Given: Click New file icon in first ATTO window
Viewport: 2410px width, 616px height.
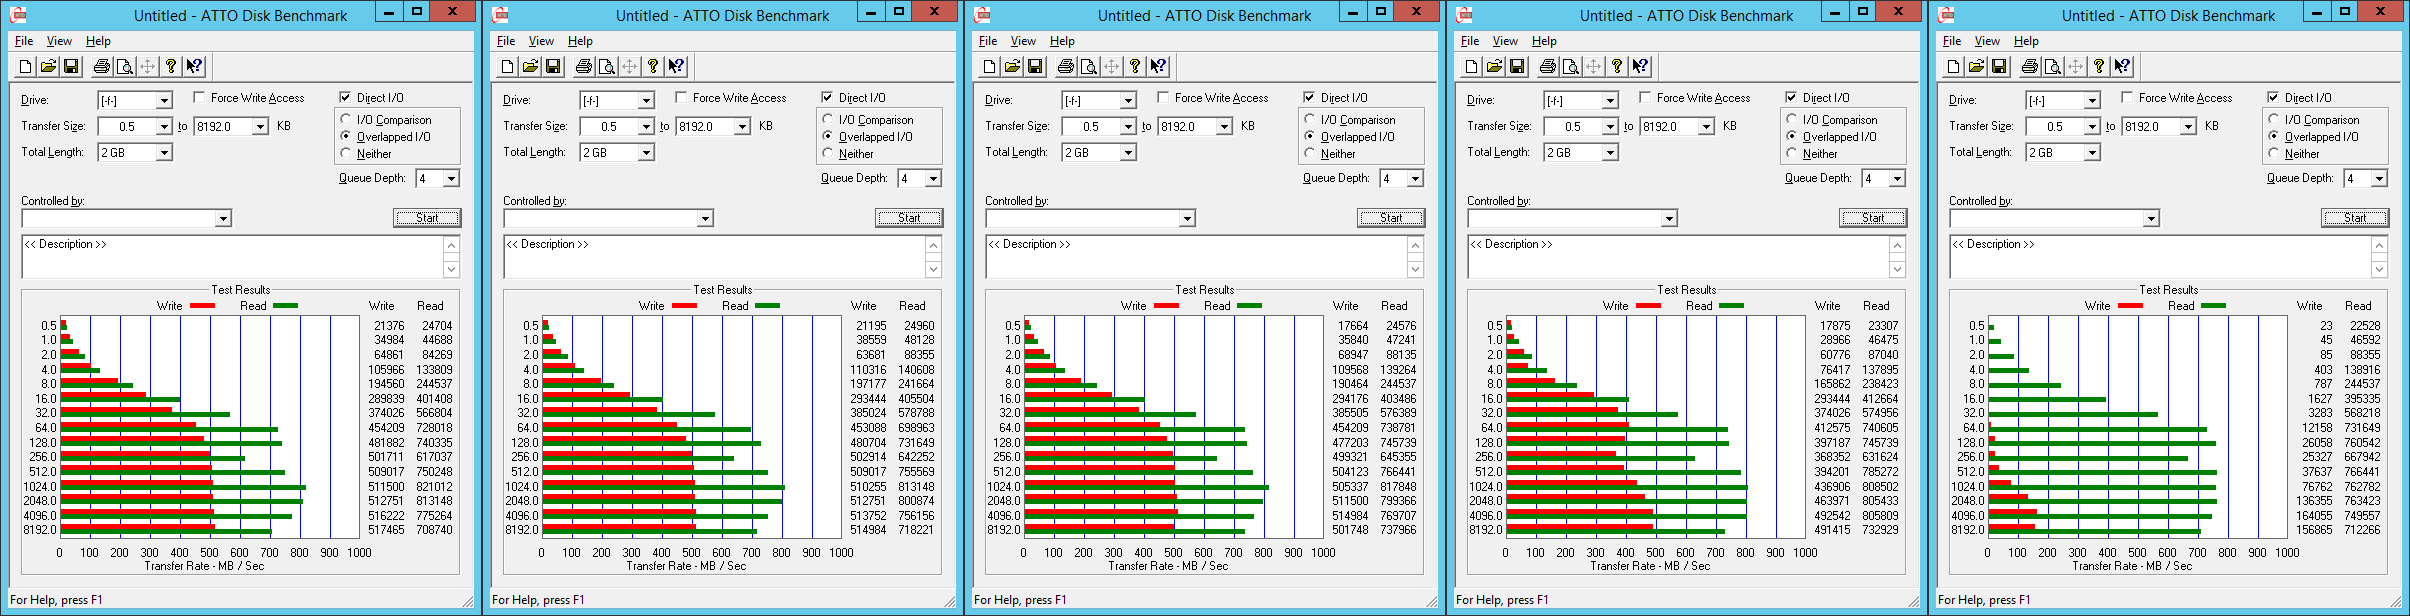Looking at the screenshot, I should pyautogui.click(x=25, y=66).
